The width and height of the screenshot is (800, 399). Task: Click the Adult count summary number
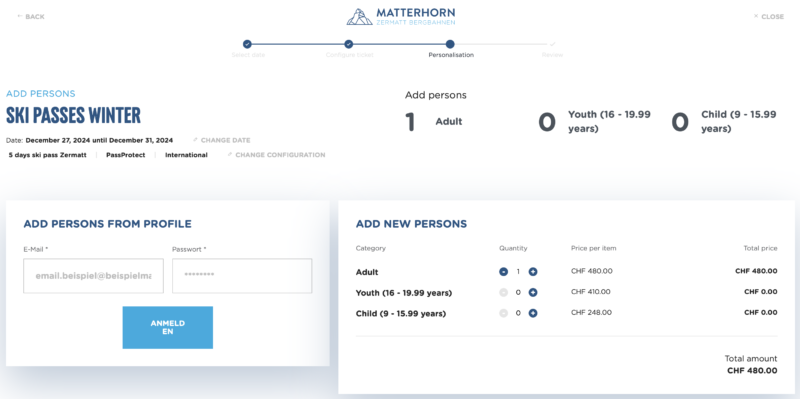coord(410,122)
